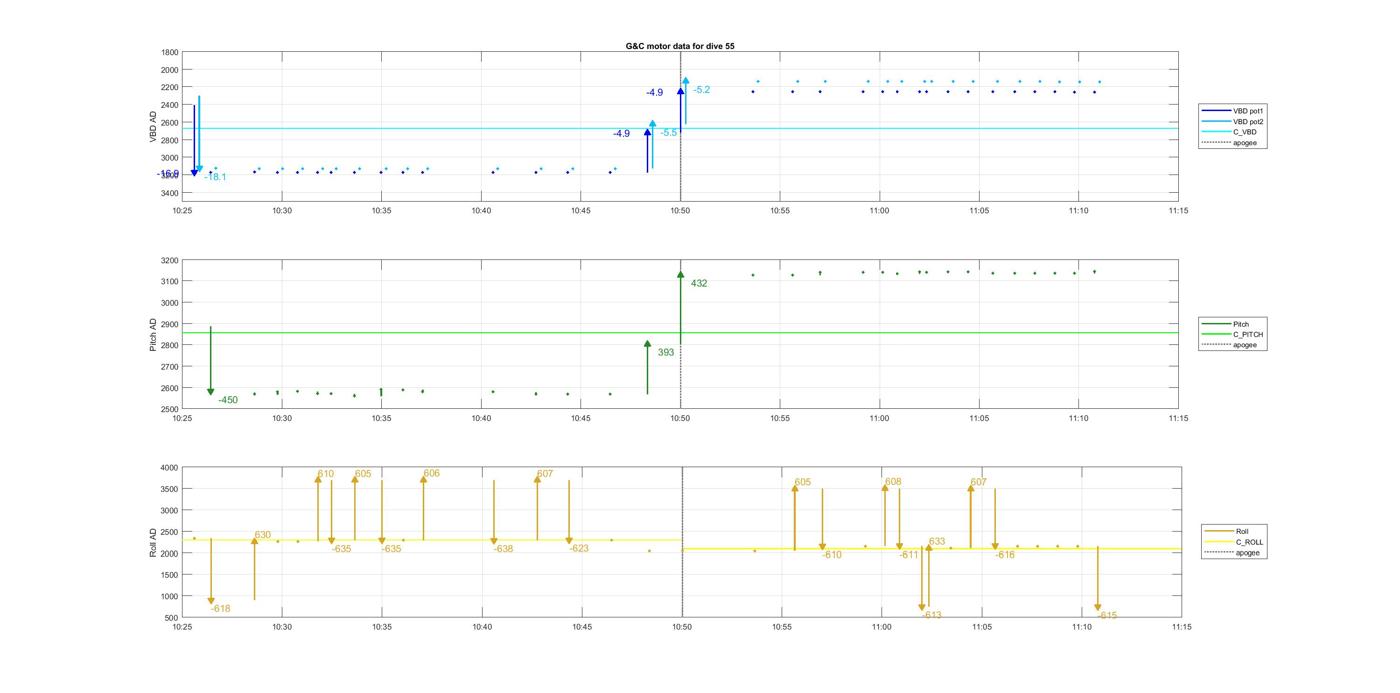
Task: Click the '-611' roll annotation
Action: point(909,554)
